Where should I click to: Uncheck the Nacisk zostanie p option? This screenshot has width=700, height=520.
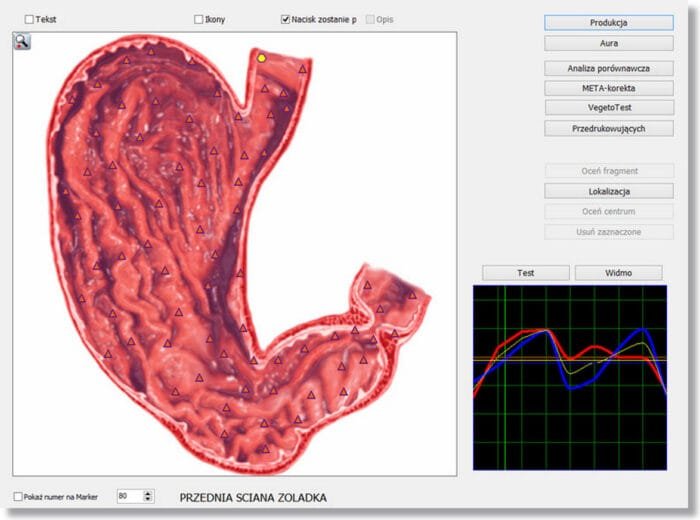[x=286, y=19]
